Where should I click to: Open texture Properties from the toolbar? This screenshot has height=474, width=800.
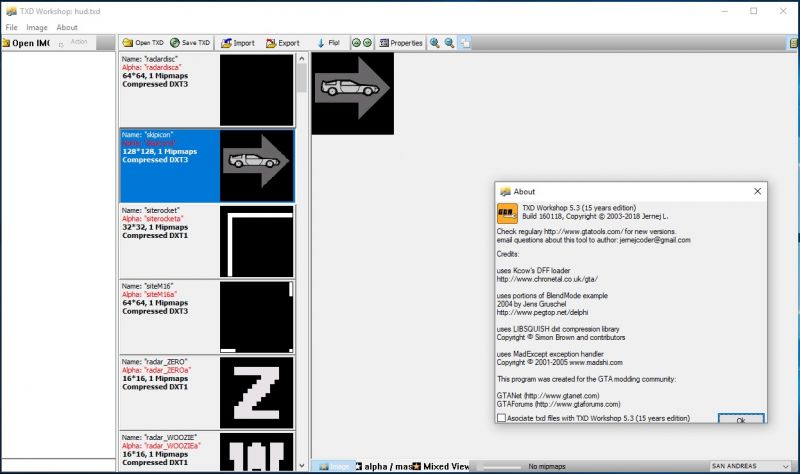tap(401, 43)
